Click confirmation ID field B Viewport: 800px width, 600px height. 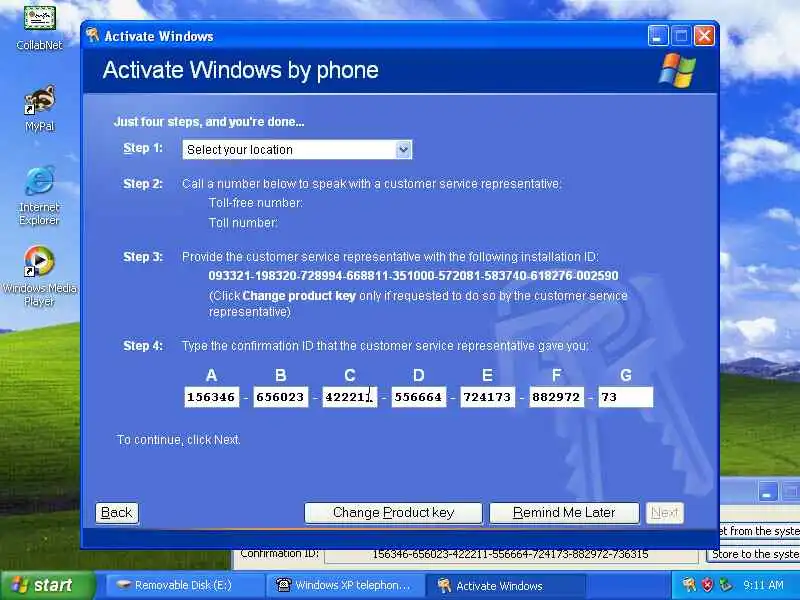pyautogui.click(x=281, y=397)
